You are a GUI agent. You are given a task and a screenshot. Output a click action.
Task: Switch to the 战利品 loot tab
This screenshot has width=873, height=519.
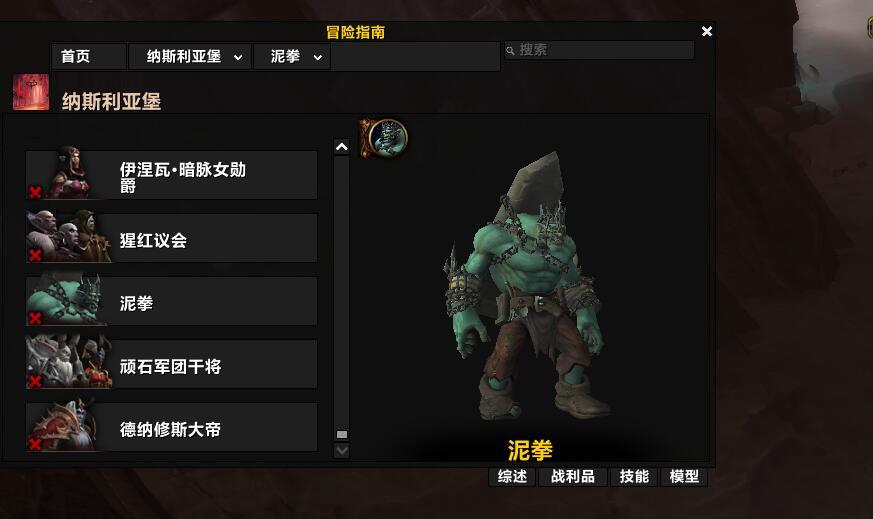[x=573, y=477]
